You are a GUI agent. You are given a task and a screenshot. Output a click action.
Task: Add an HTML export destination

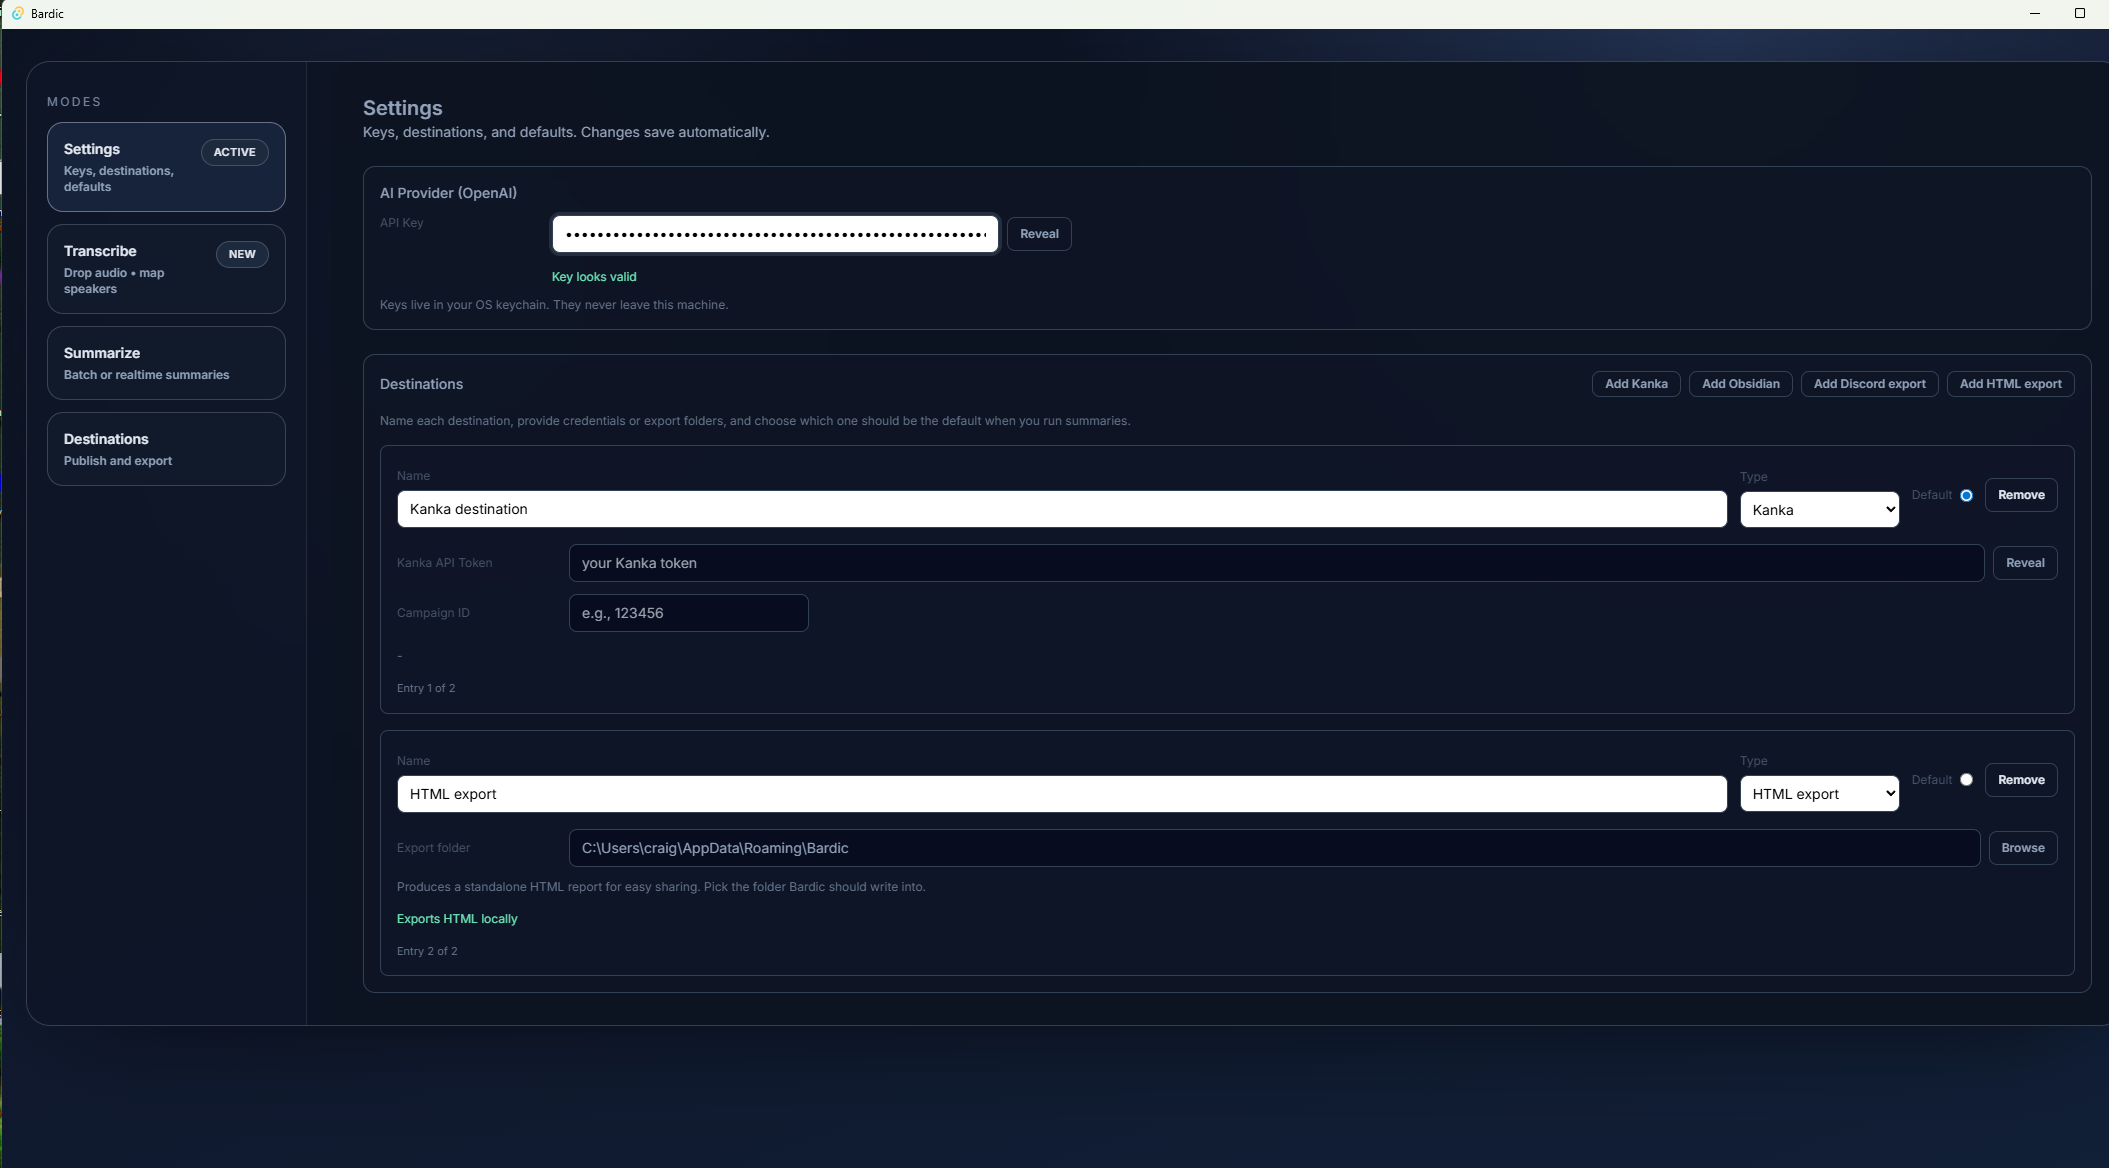pyautogui.click(x=2009, y=384)
